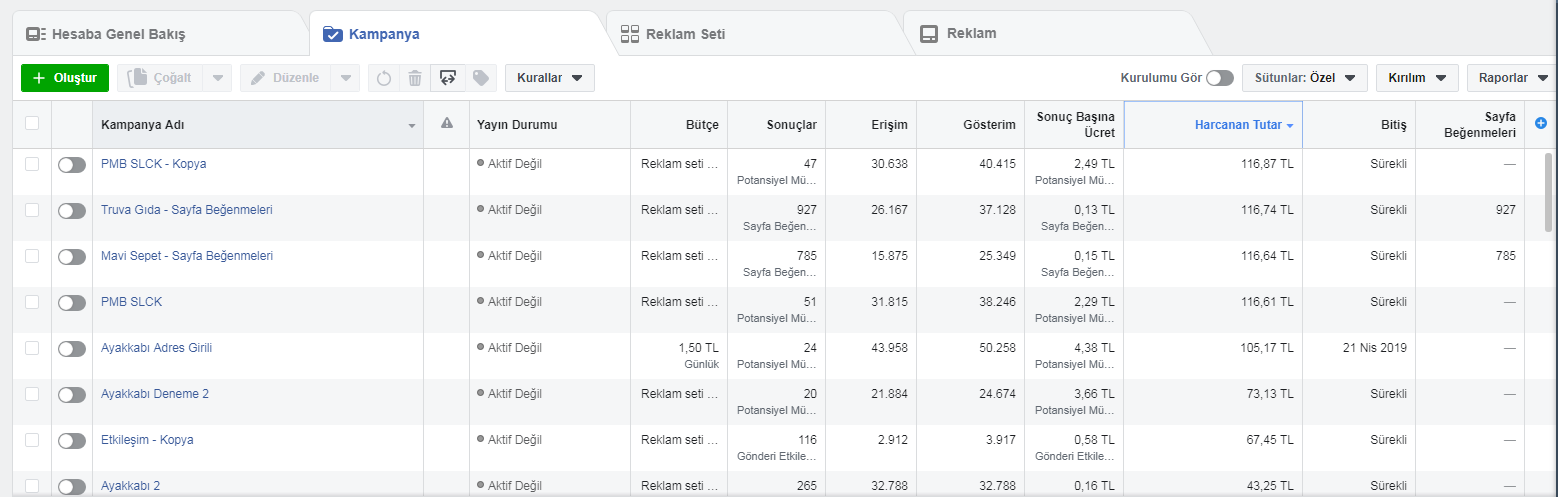The image size is (1558, 497).
Task: Click the Sonuçlar column header
Action: [x=776, y=125]
